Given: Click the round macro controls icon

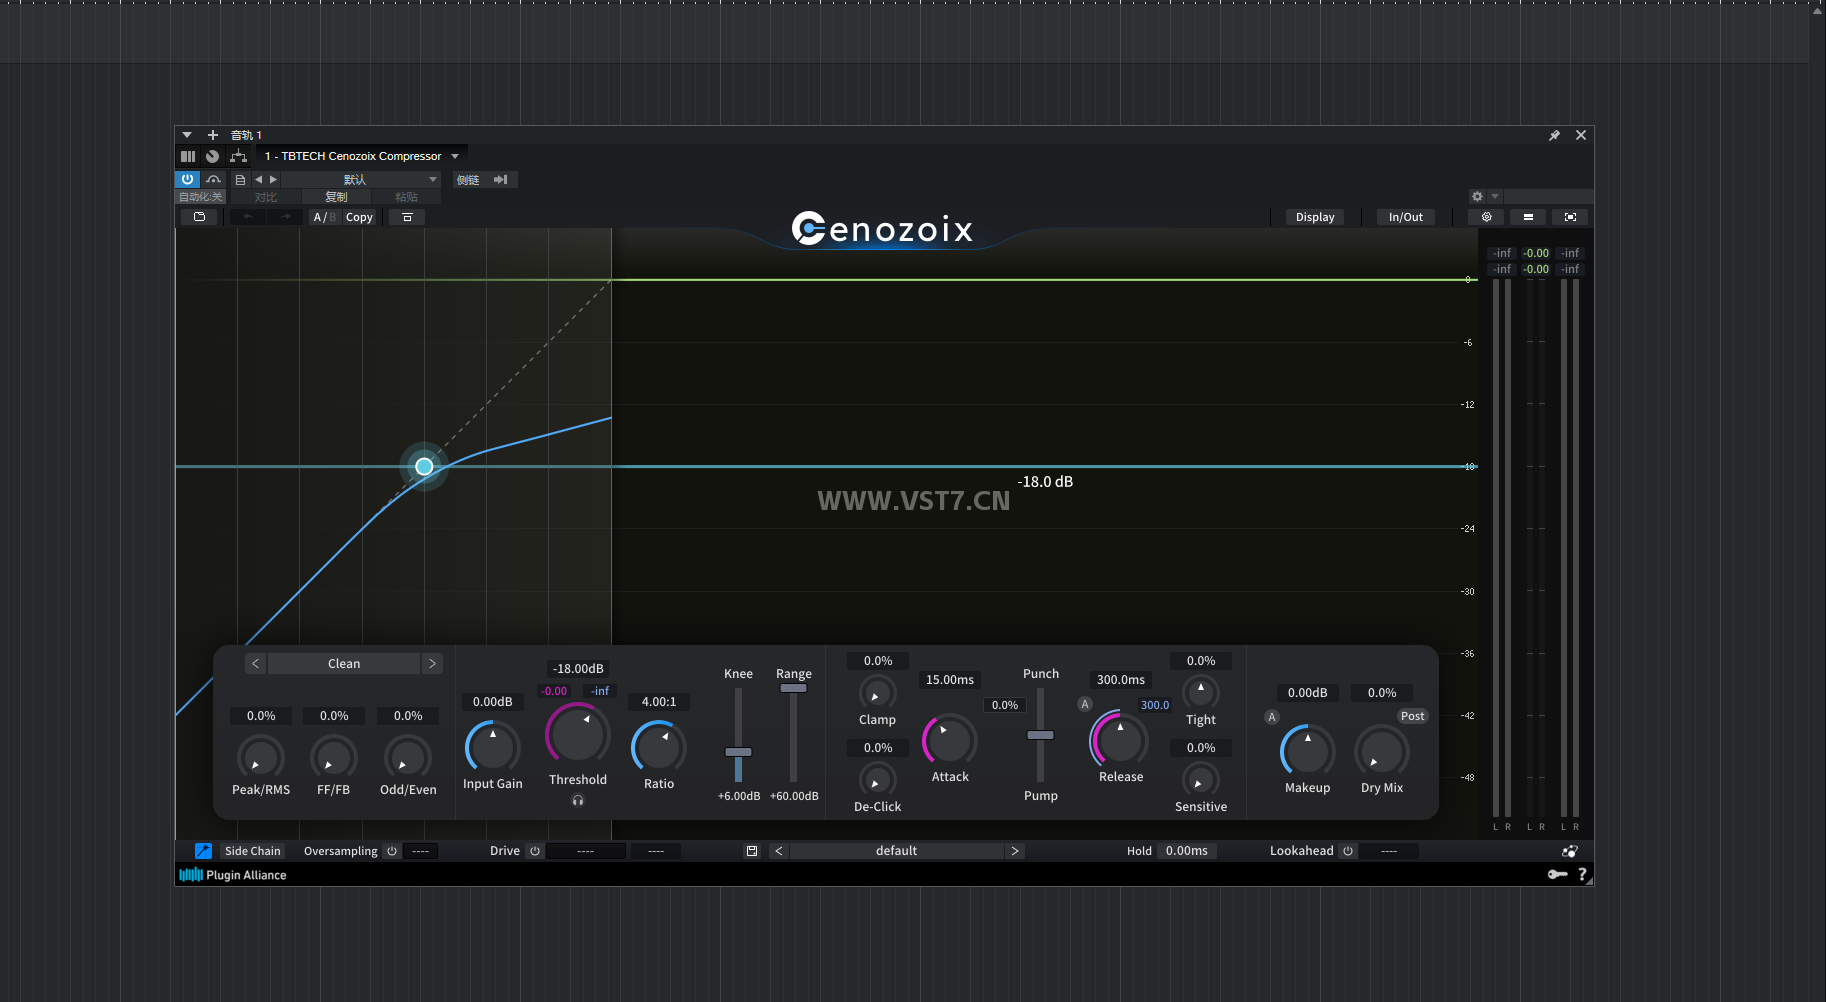Looking at the screenshot, I should point(212,156).
